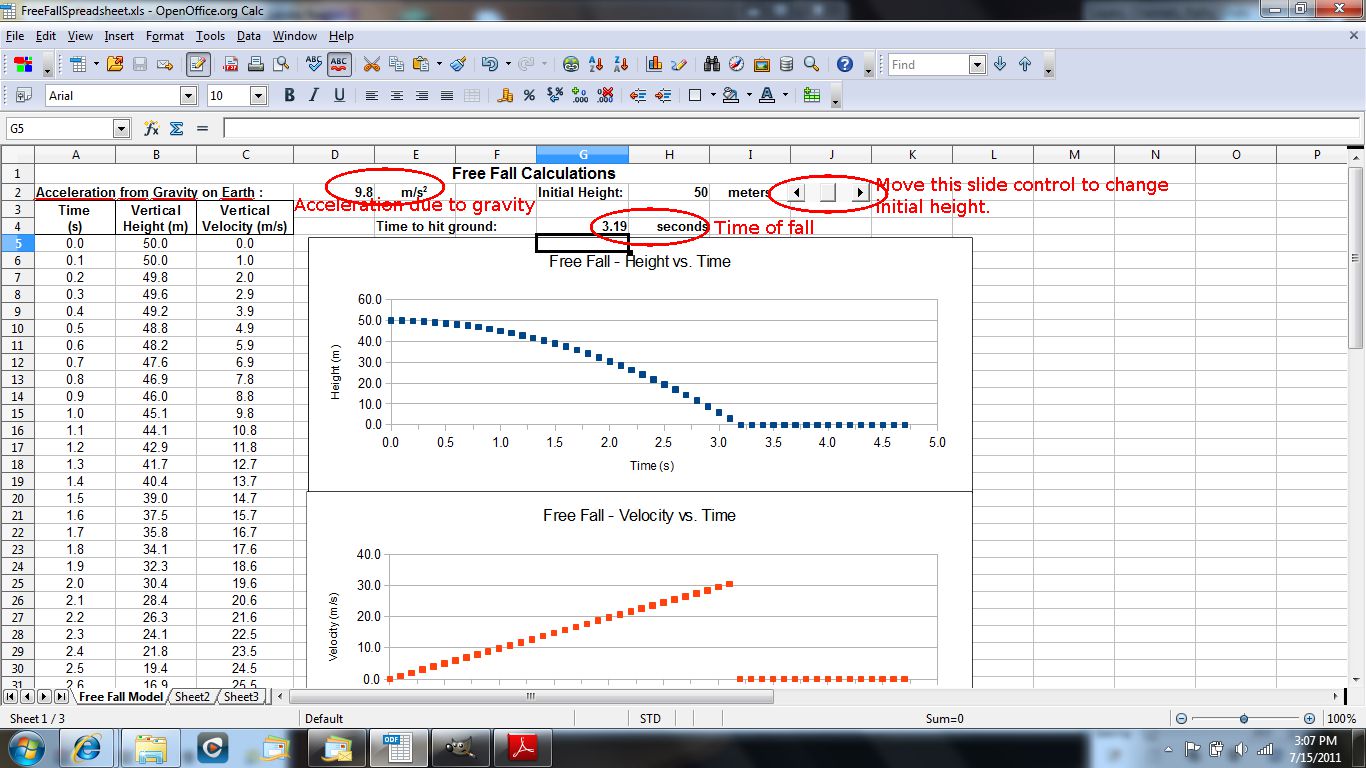This screenshot has height=768, width=1366.
Task: Open the Function Wizard
Action: pyautogui.click(x=152, y=127)
